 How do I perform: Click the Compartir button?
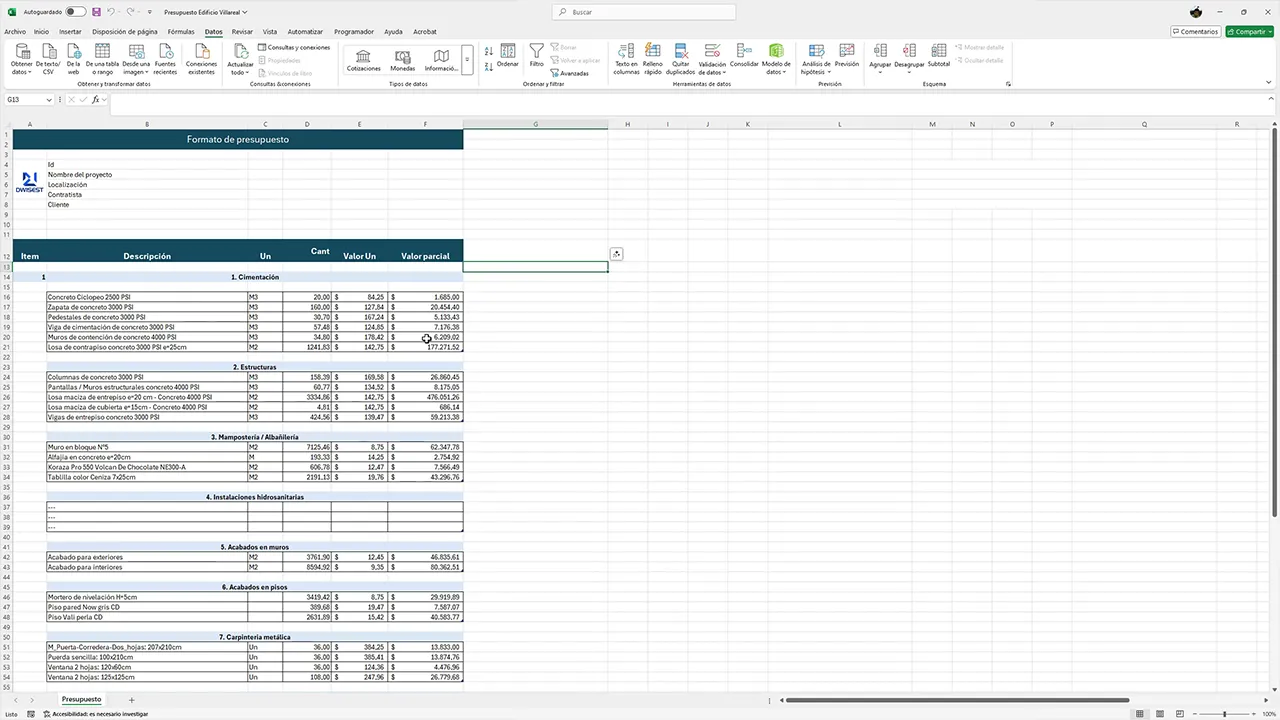[1249, 32]
